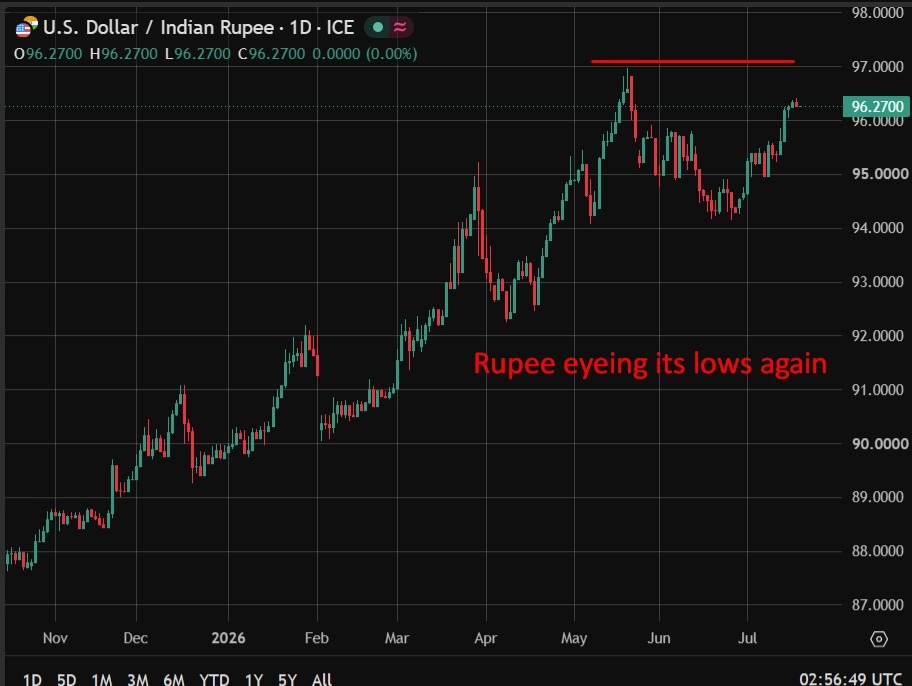Click the May date axis label

[x=574, y=638]
